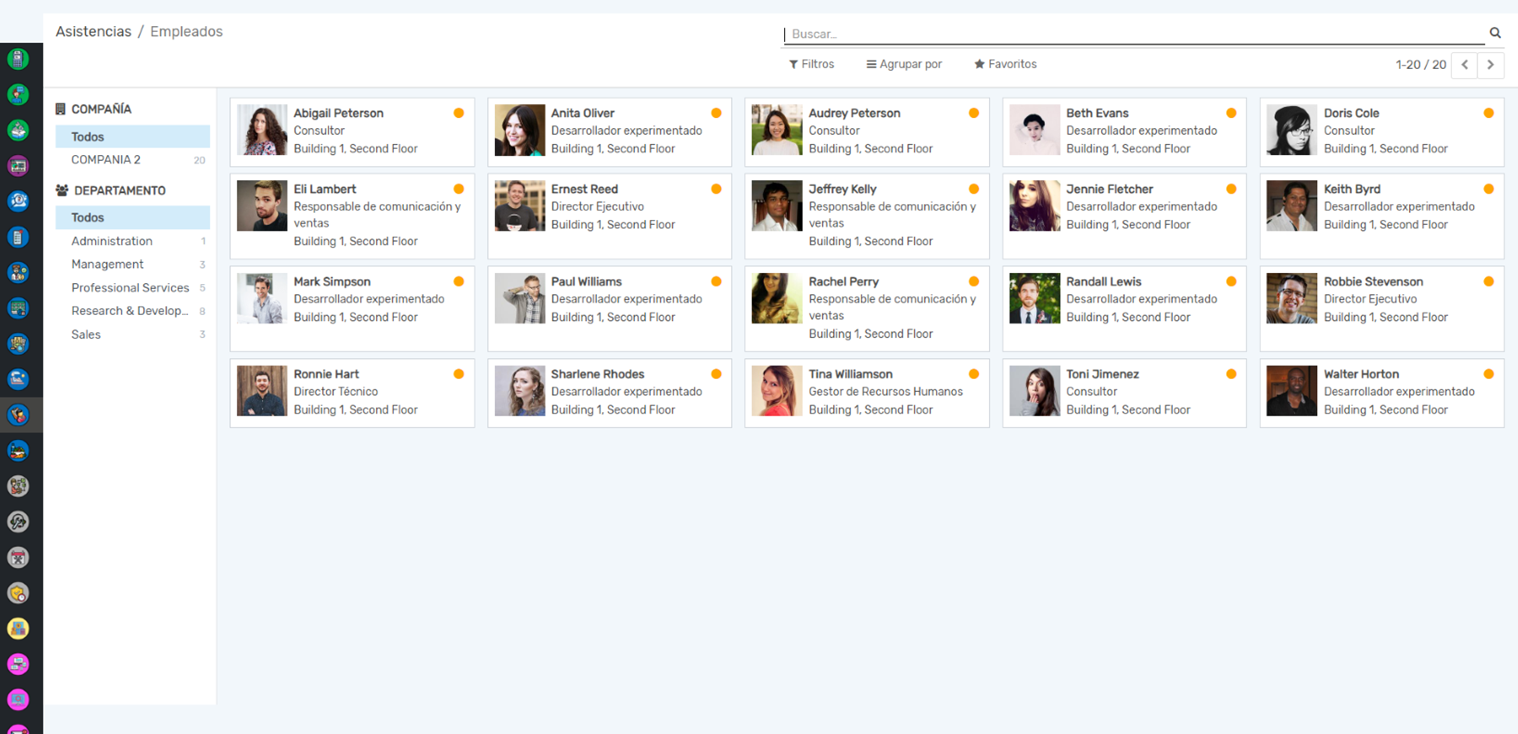Open the shield with clock sidebar icon

click(x=18, y=593)
